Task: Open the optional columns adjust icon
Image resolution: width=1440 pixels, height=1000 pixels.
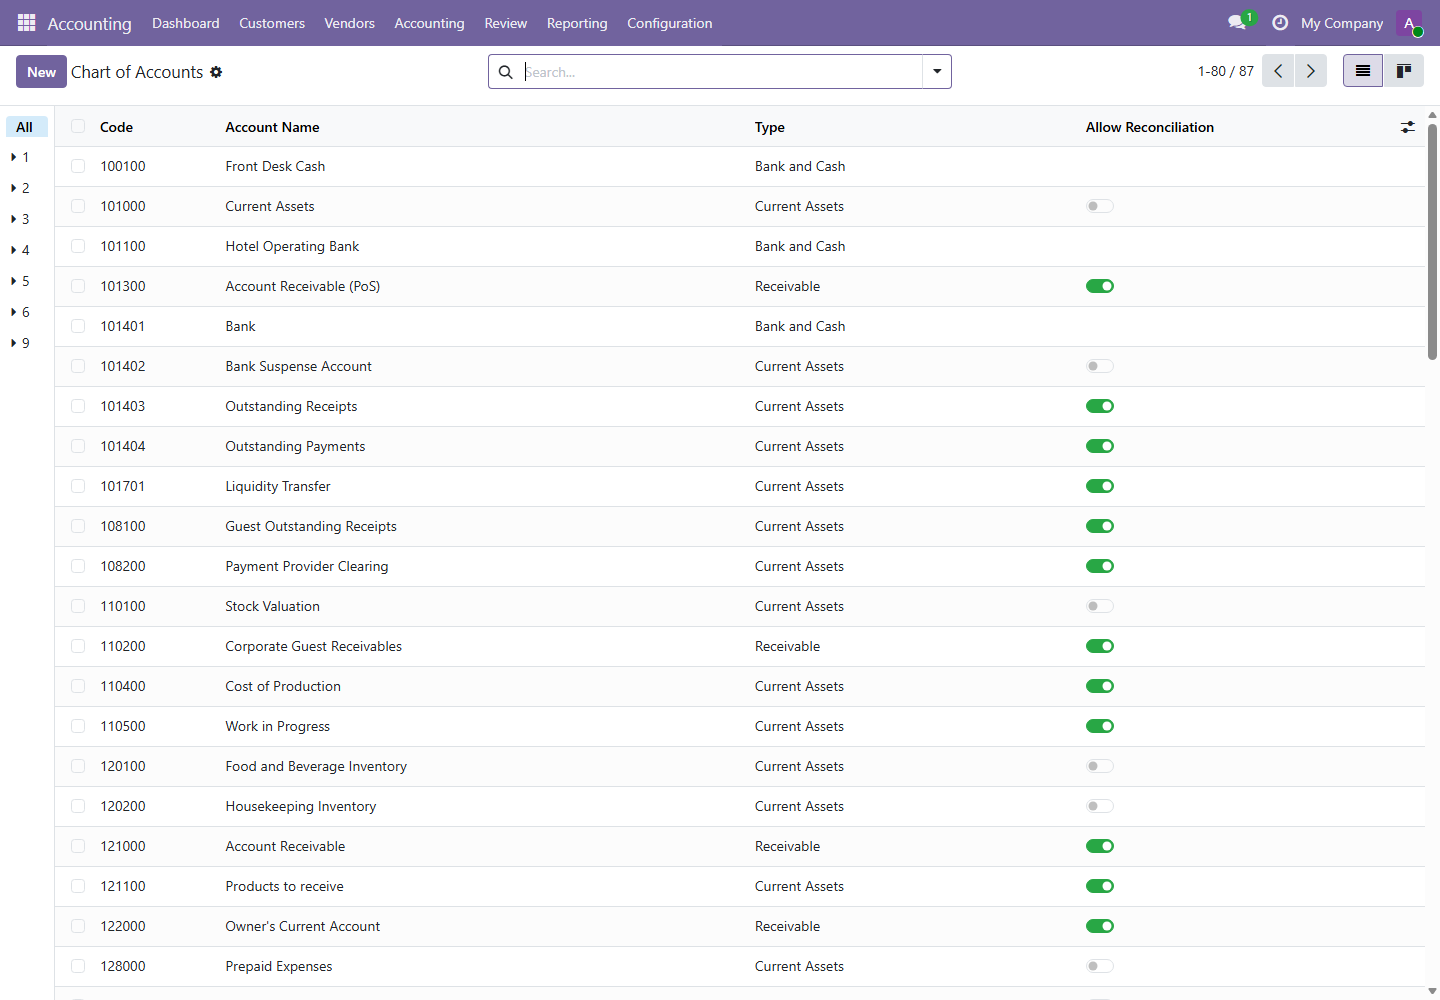Action: (1408, 127)
